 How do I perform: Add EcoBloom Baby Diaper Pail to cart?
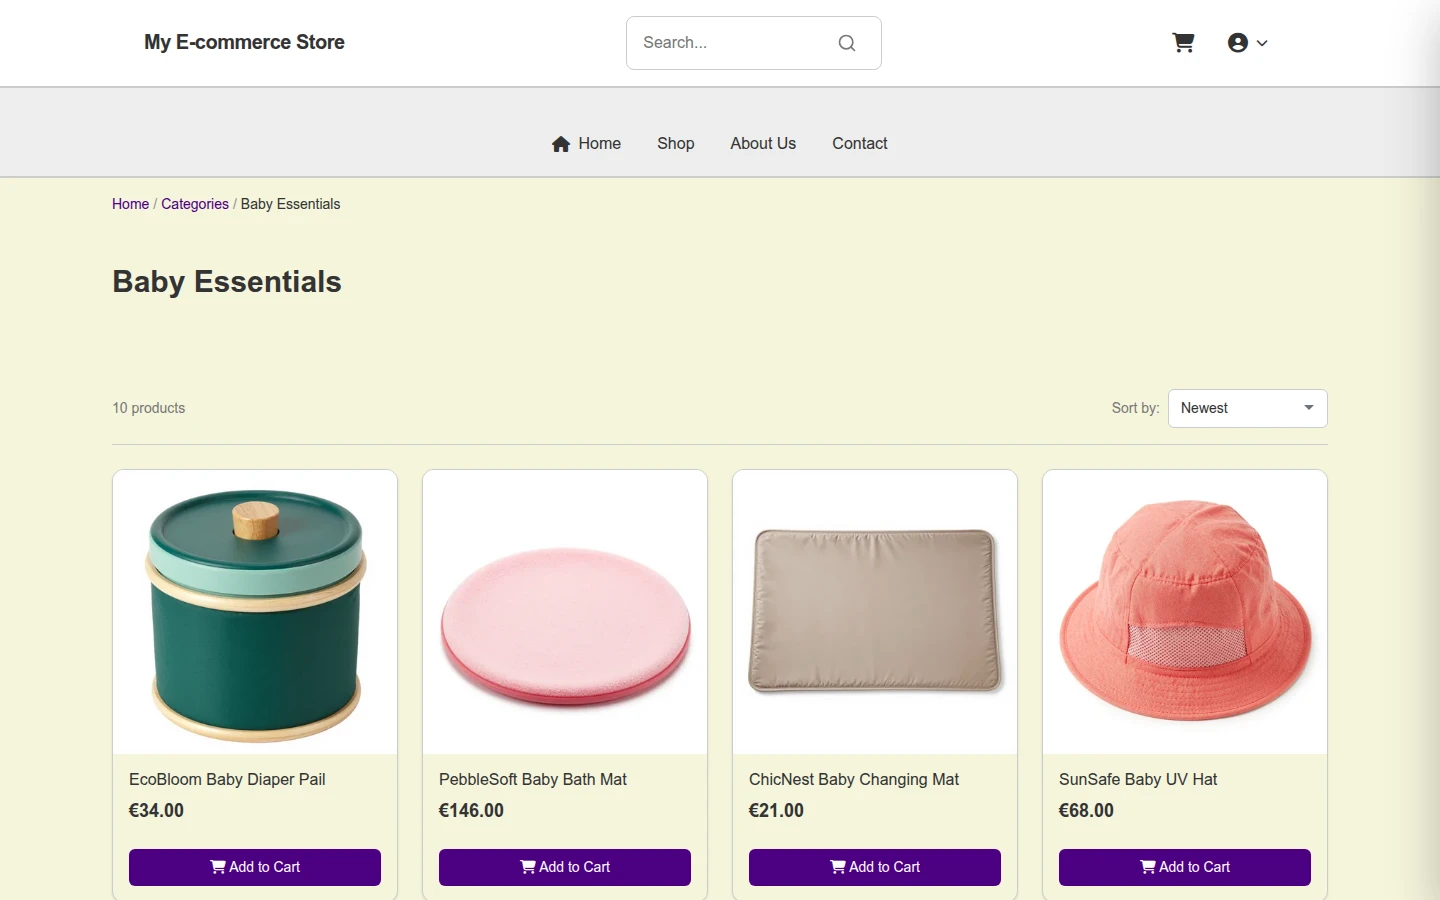(255, 867)
